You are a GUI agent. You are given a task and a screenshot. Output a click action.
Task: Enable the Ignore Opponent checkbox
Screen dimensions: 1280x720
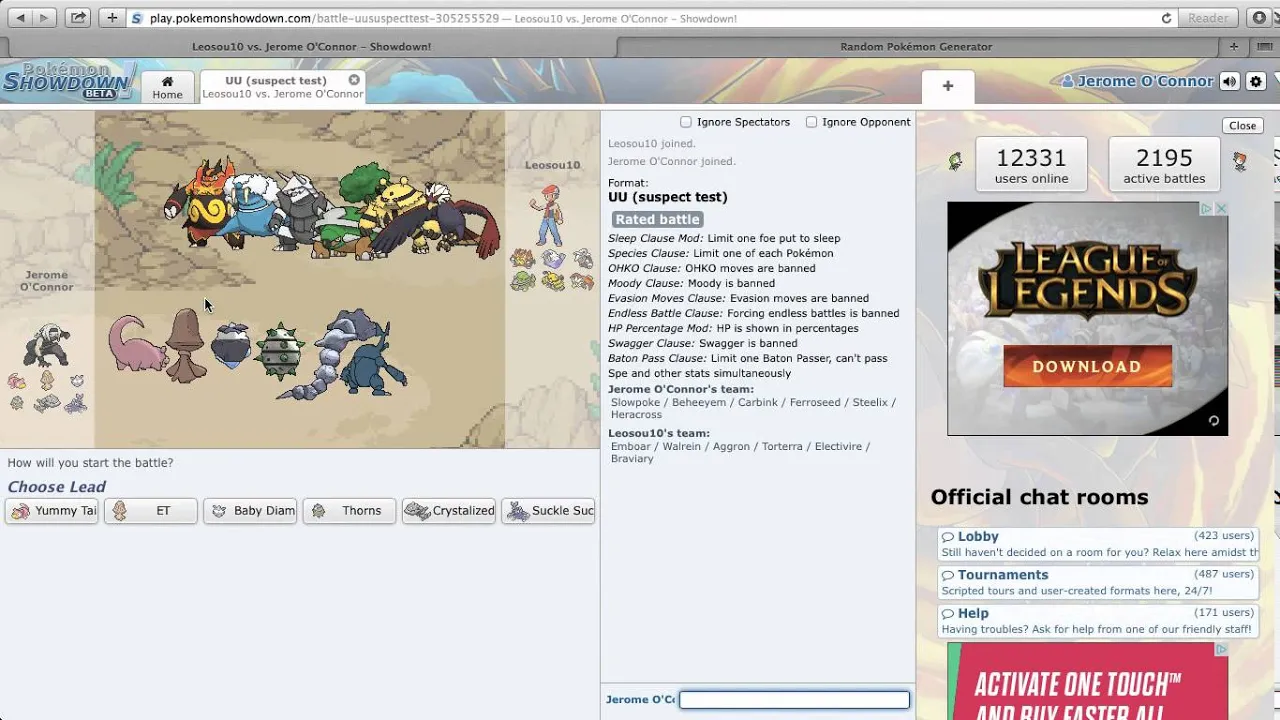point(811,122)
